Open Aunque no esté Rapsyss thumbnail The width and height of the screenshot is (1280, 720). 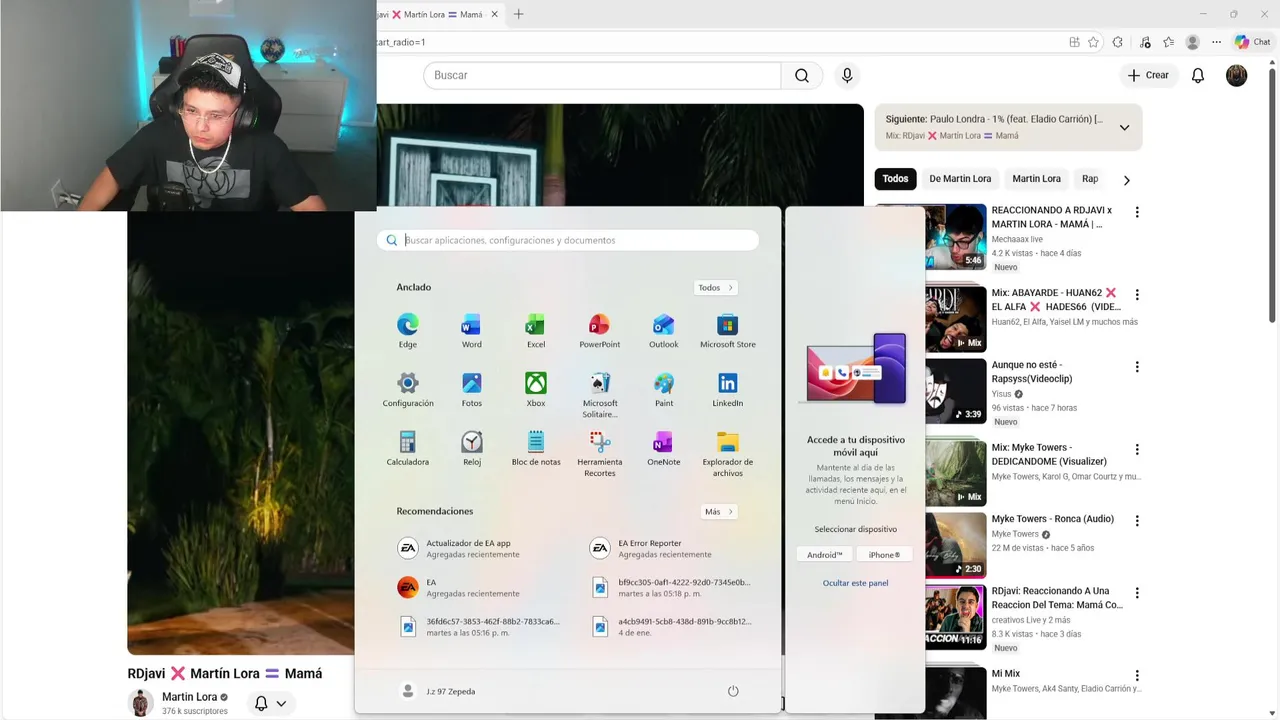pos(955,391)
